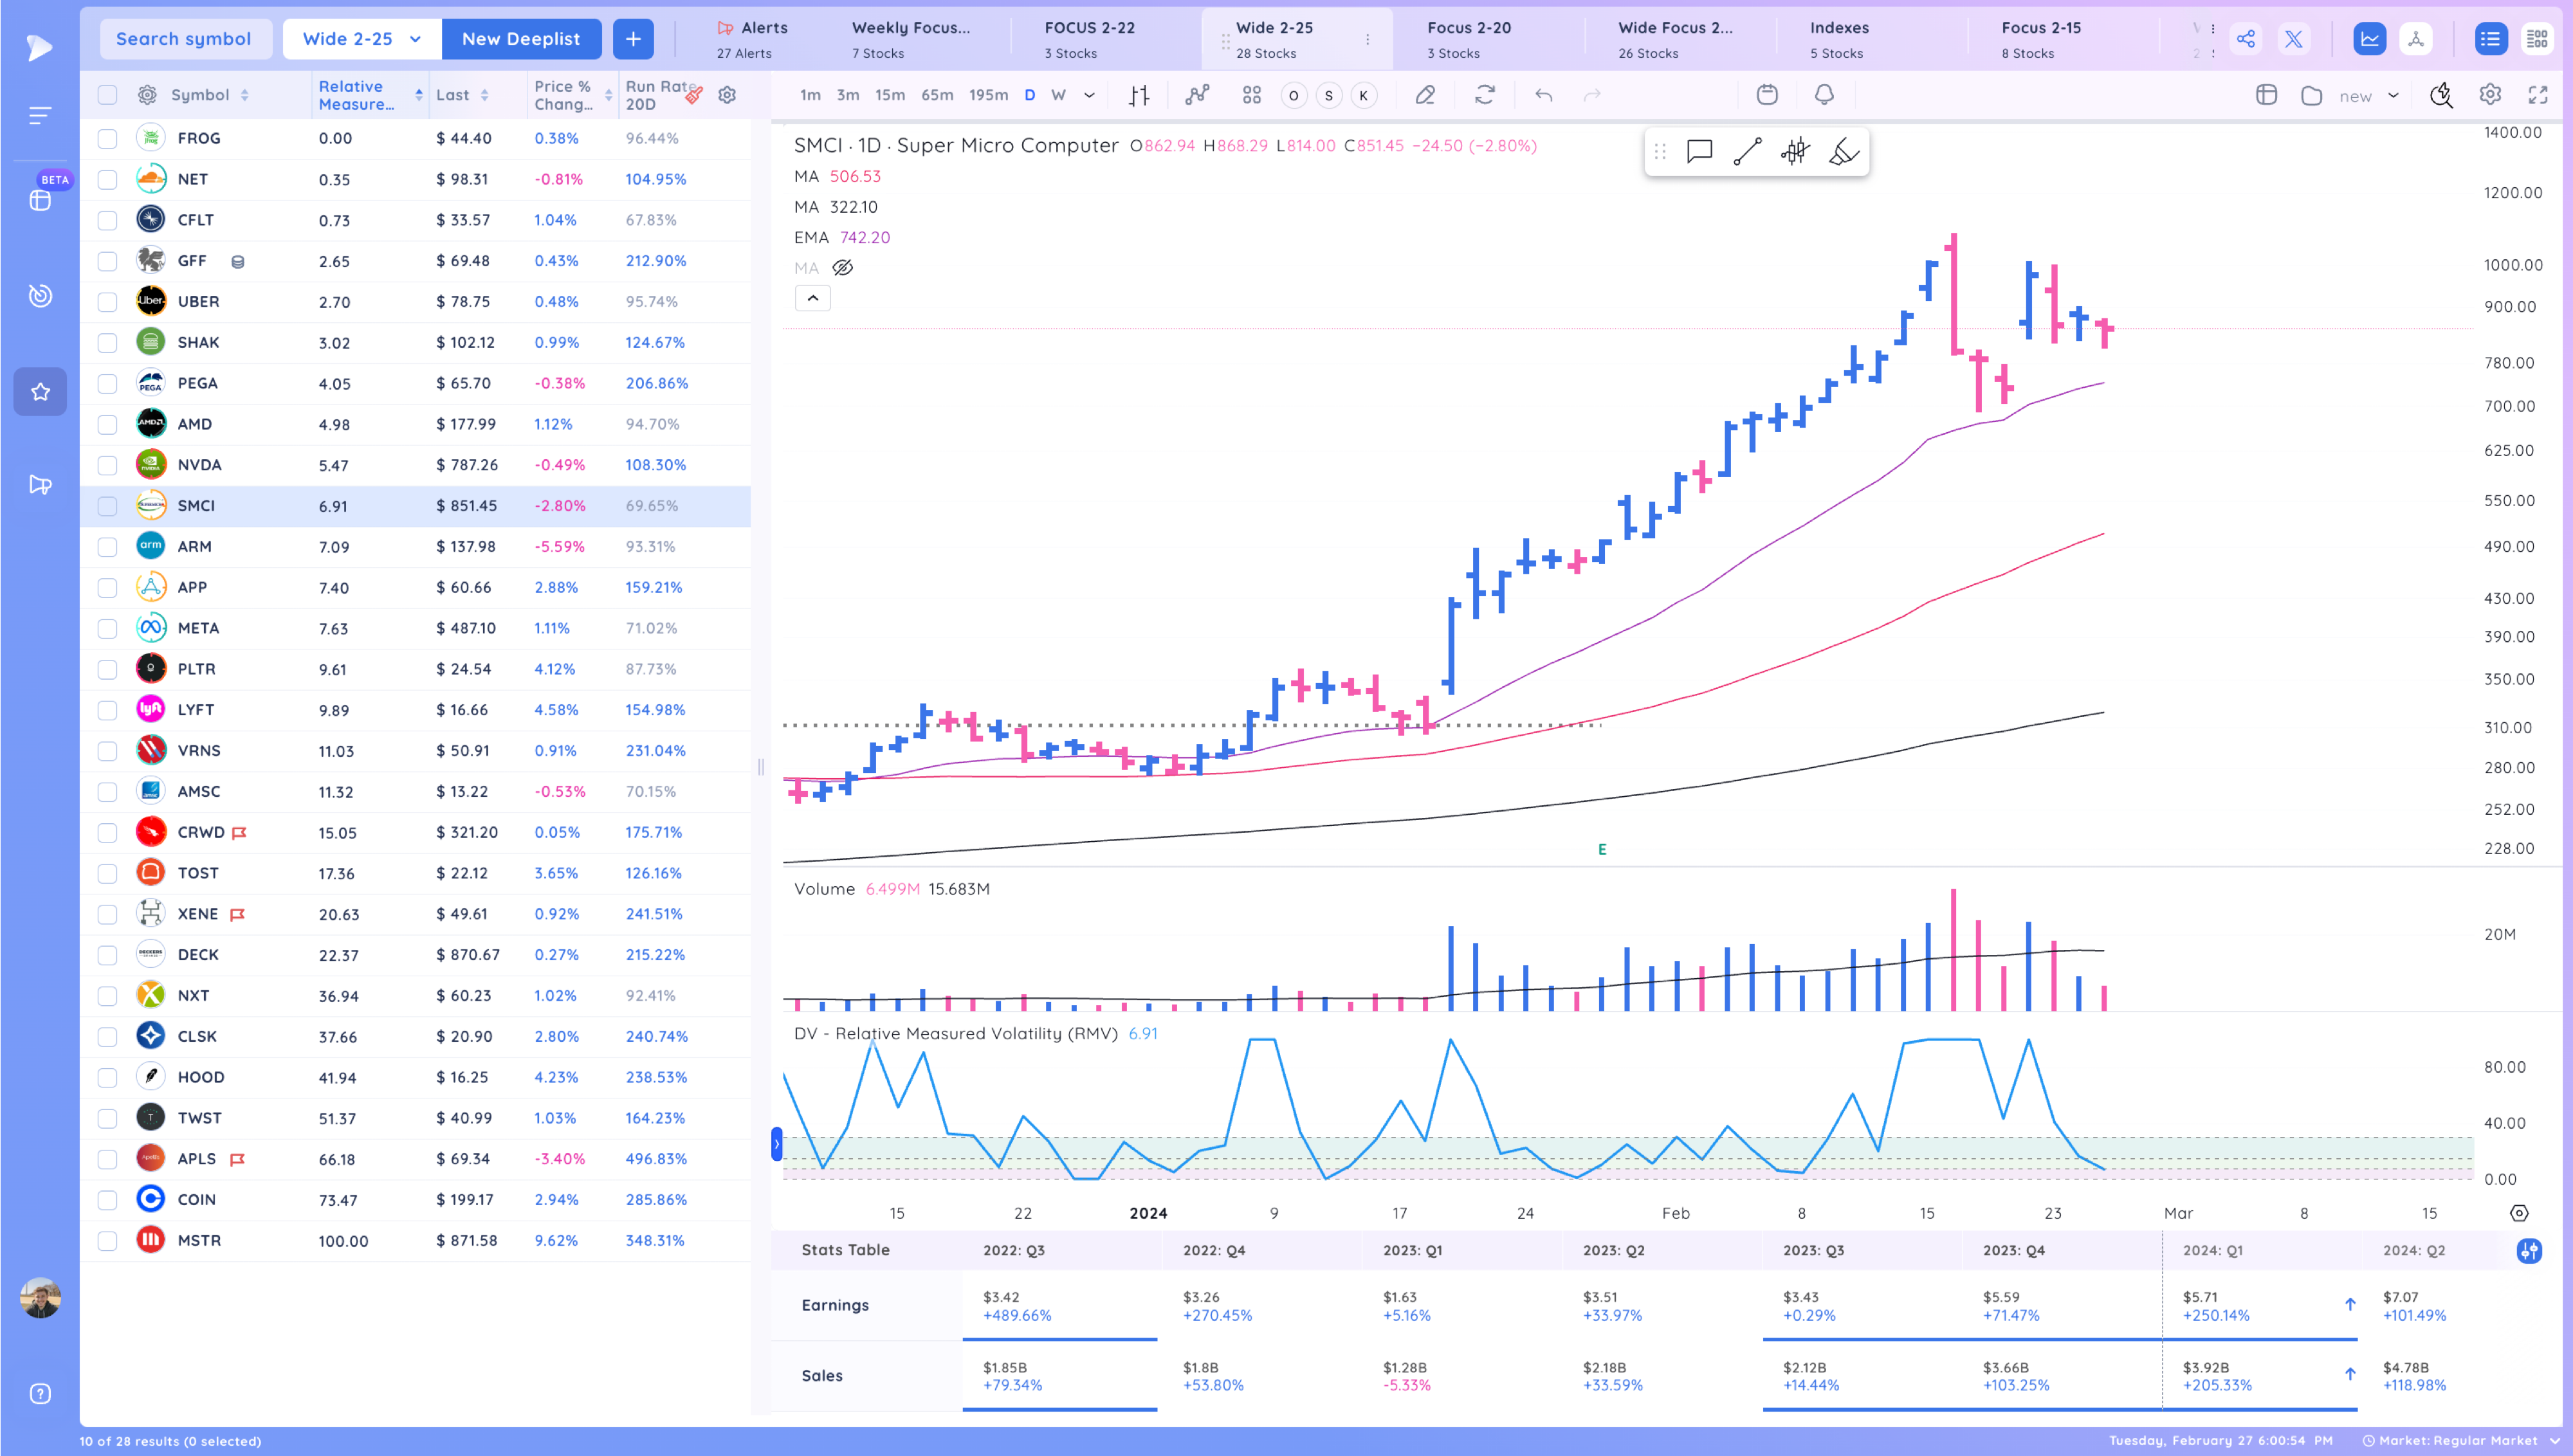Viewport: 2573px width, 1456px height.
Task: Switch to the Focus 2-20 tab
Action: coord(1469,39)
